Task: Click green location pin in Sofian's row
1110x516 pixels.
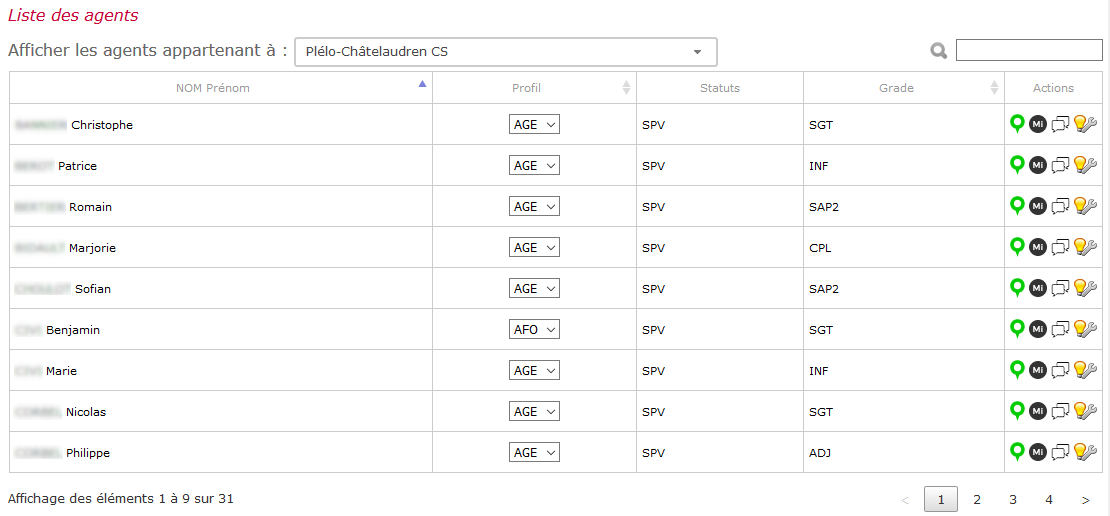Action: pos(1017,287)
